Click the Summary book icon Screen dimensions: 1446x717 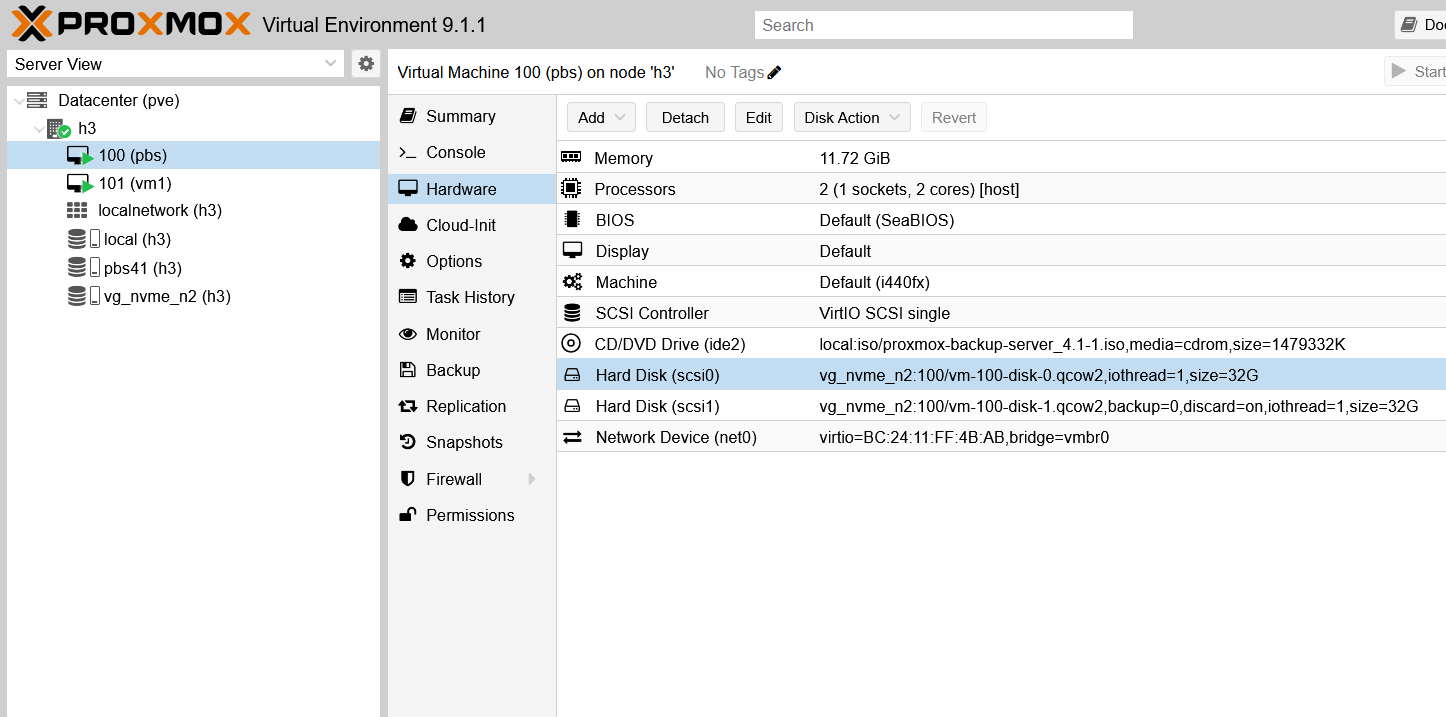point(407,116)
